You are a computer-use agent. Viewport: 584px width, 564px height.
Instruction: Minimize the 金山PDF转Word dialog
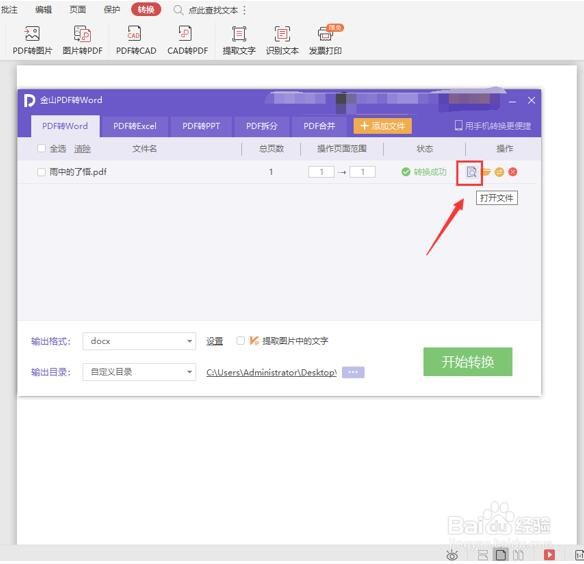pos(512,101)
